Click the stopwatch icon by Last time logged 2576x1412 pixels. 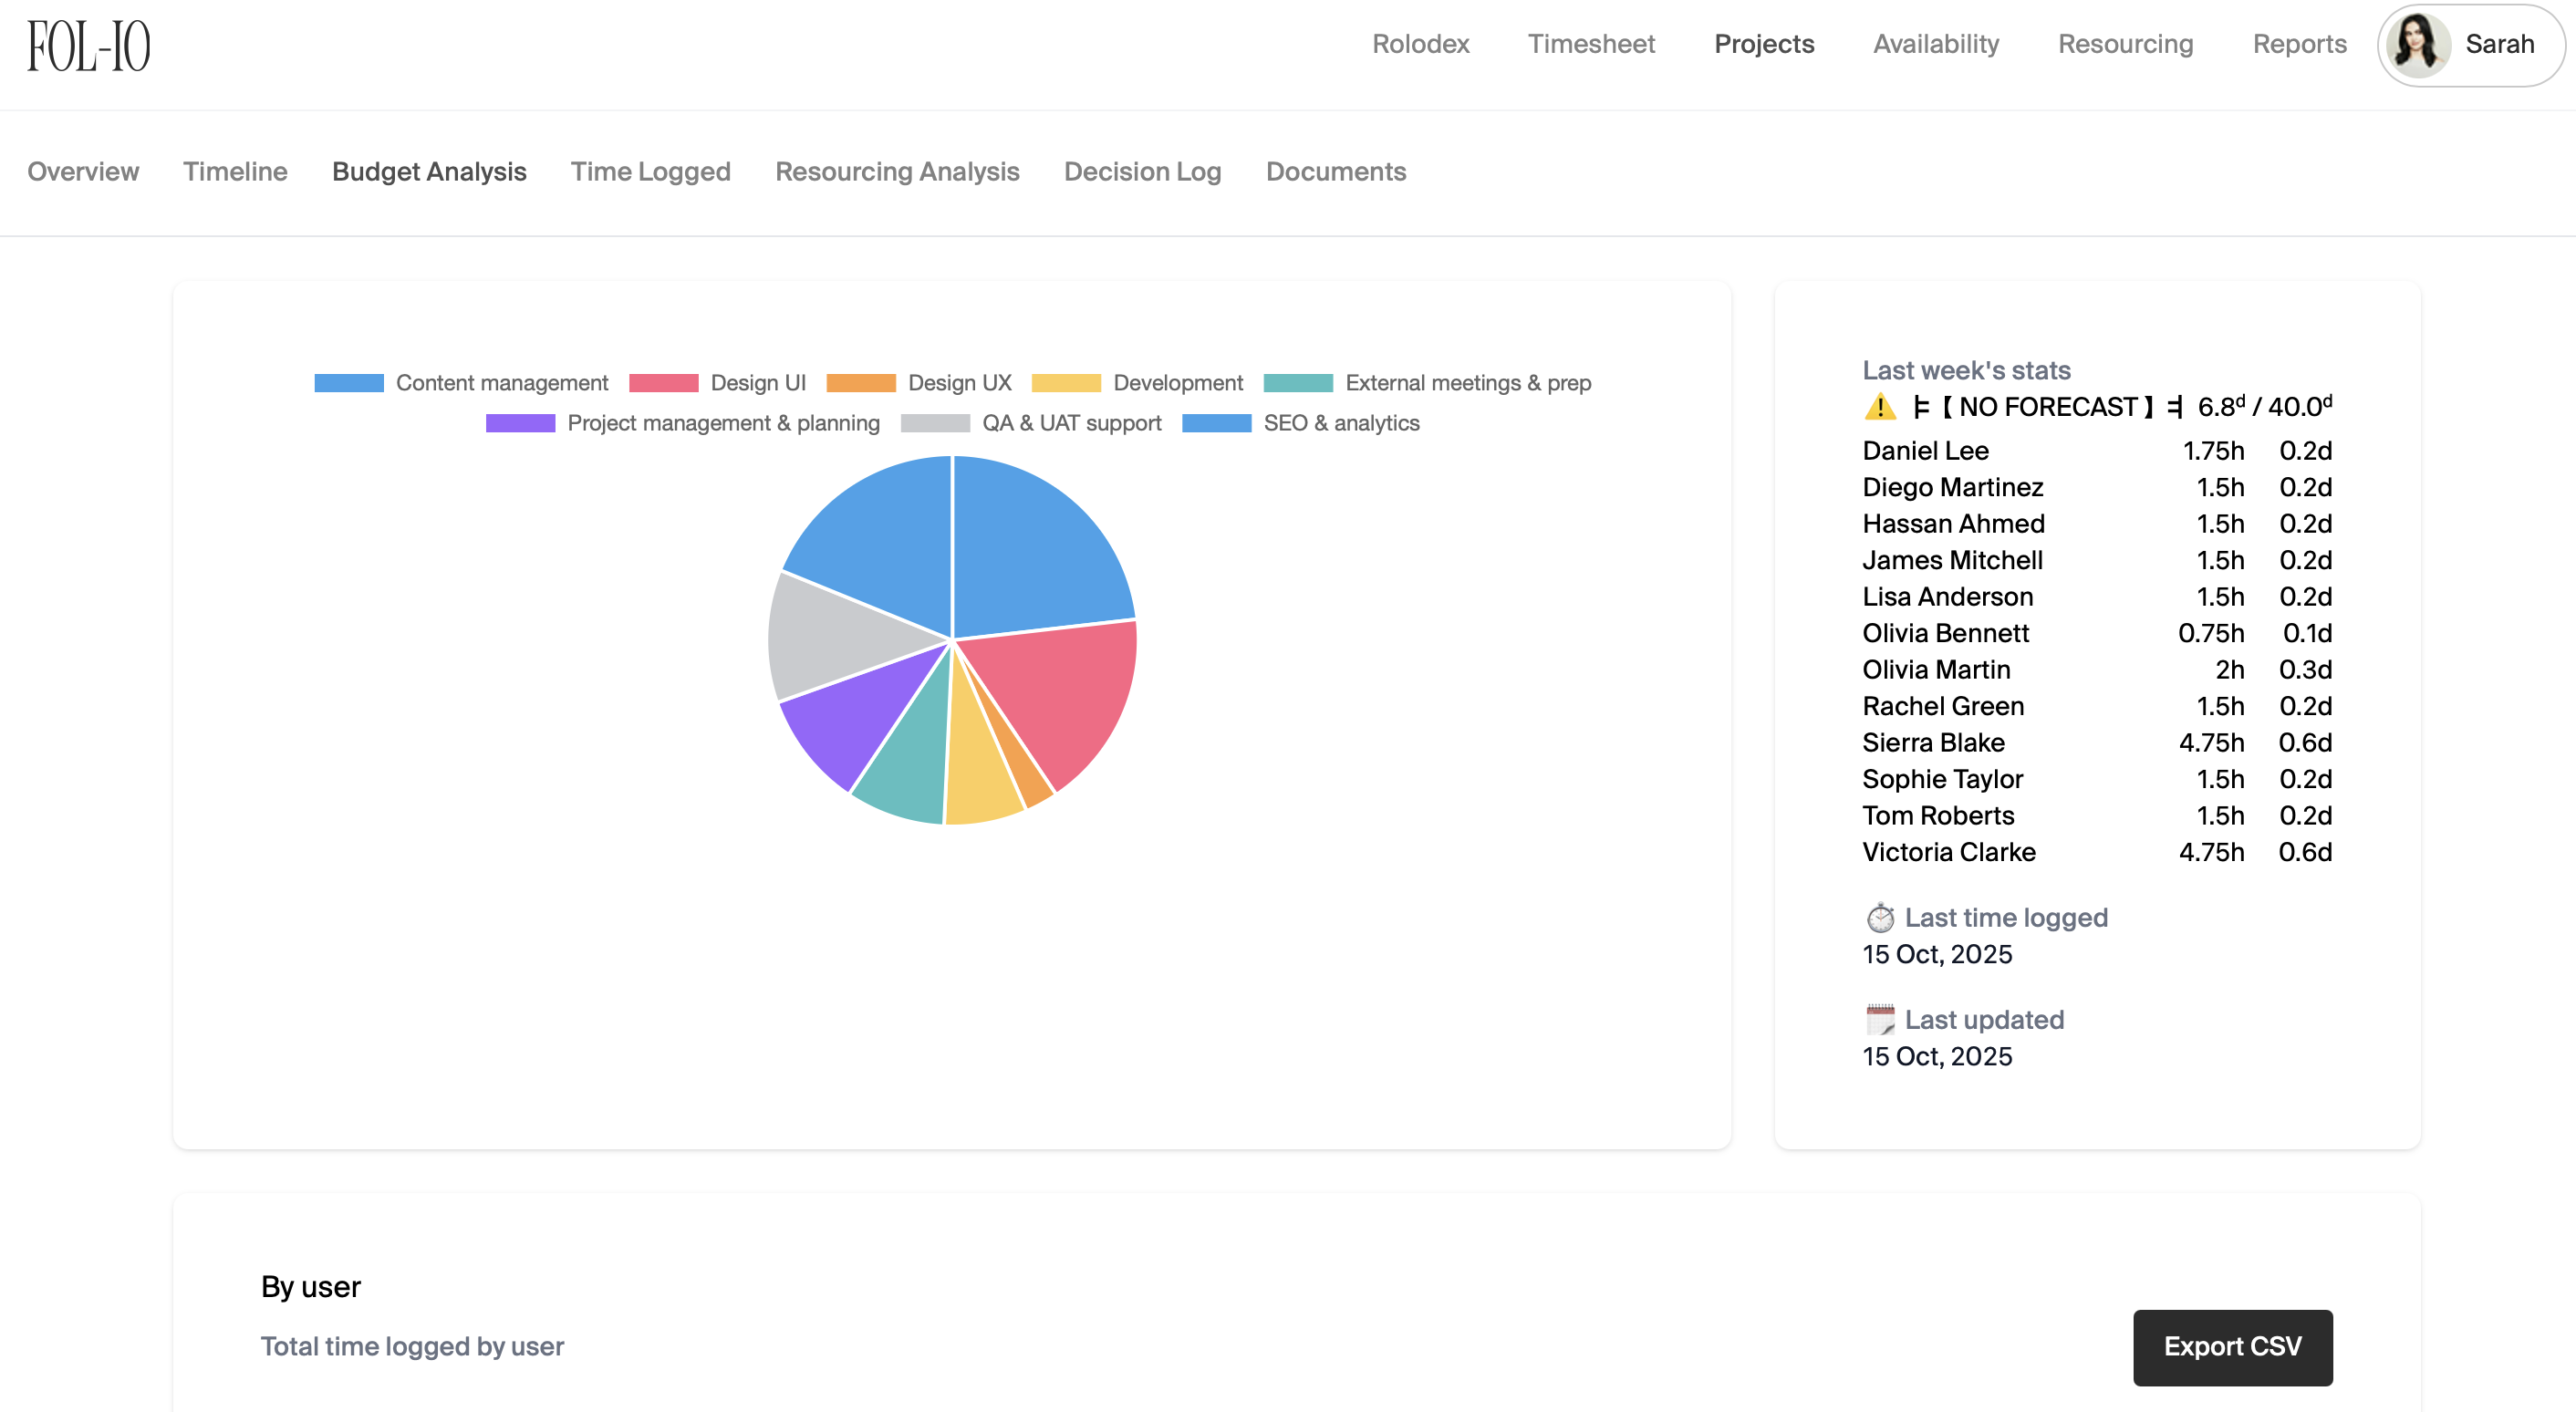pyautogui.click(x=1880, y=917)
